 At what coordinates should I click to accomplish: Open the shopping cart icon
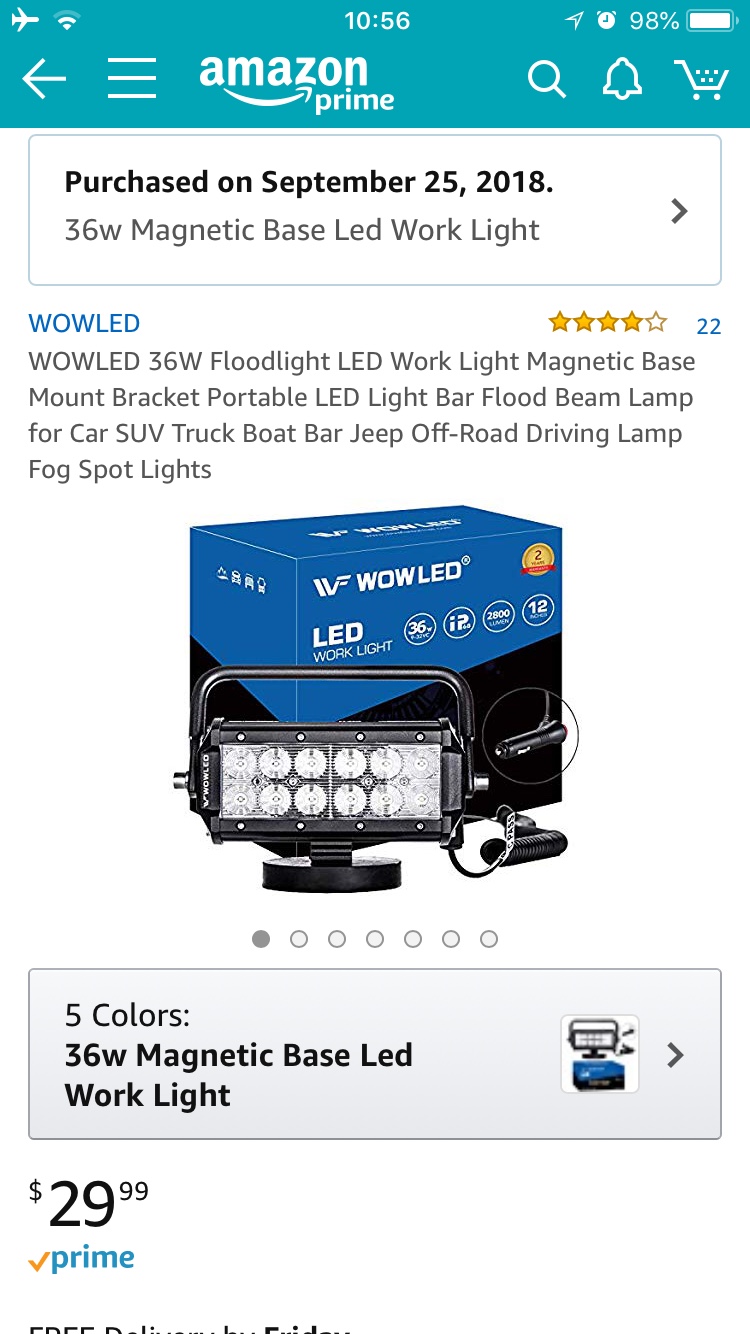tap(701, 79)
